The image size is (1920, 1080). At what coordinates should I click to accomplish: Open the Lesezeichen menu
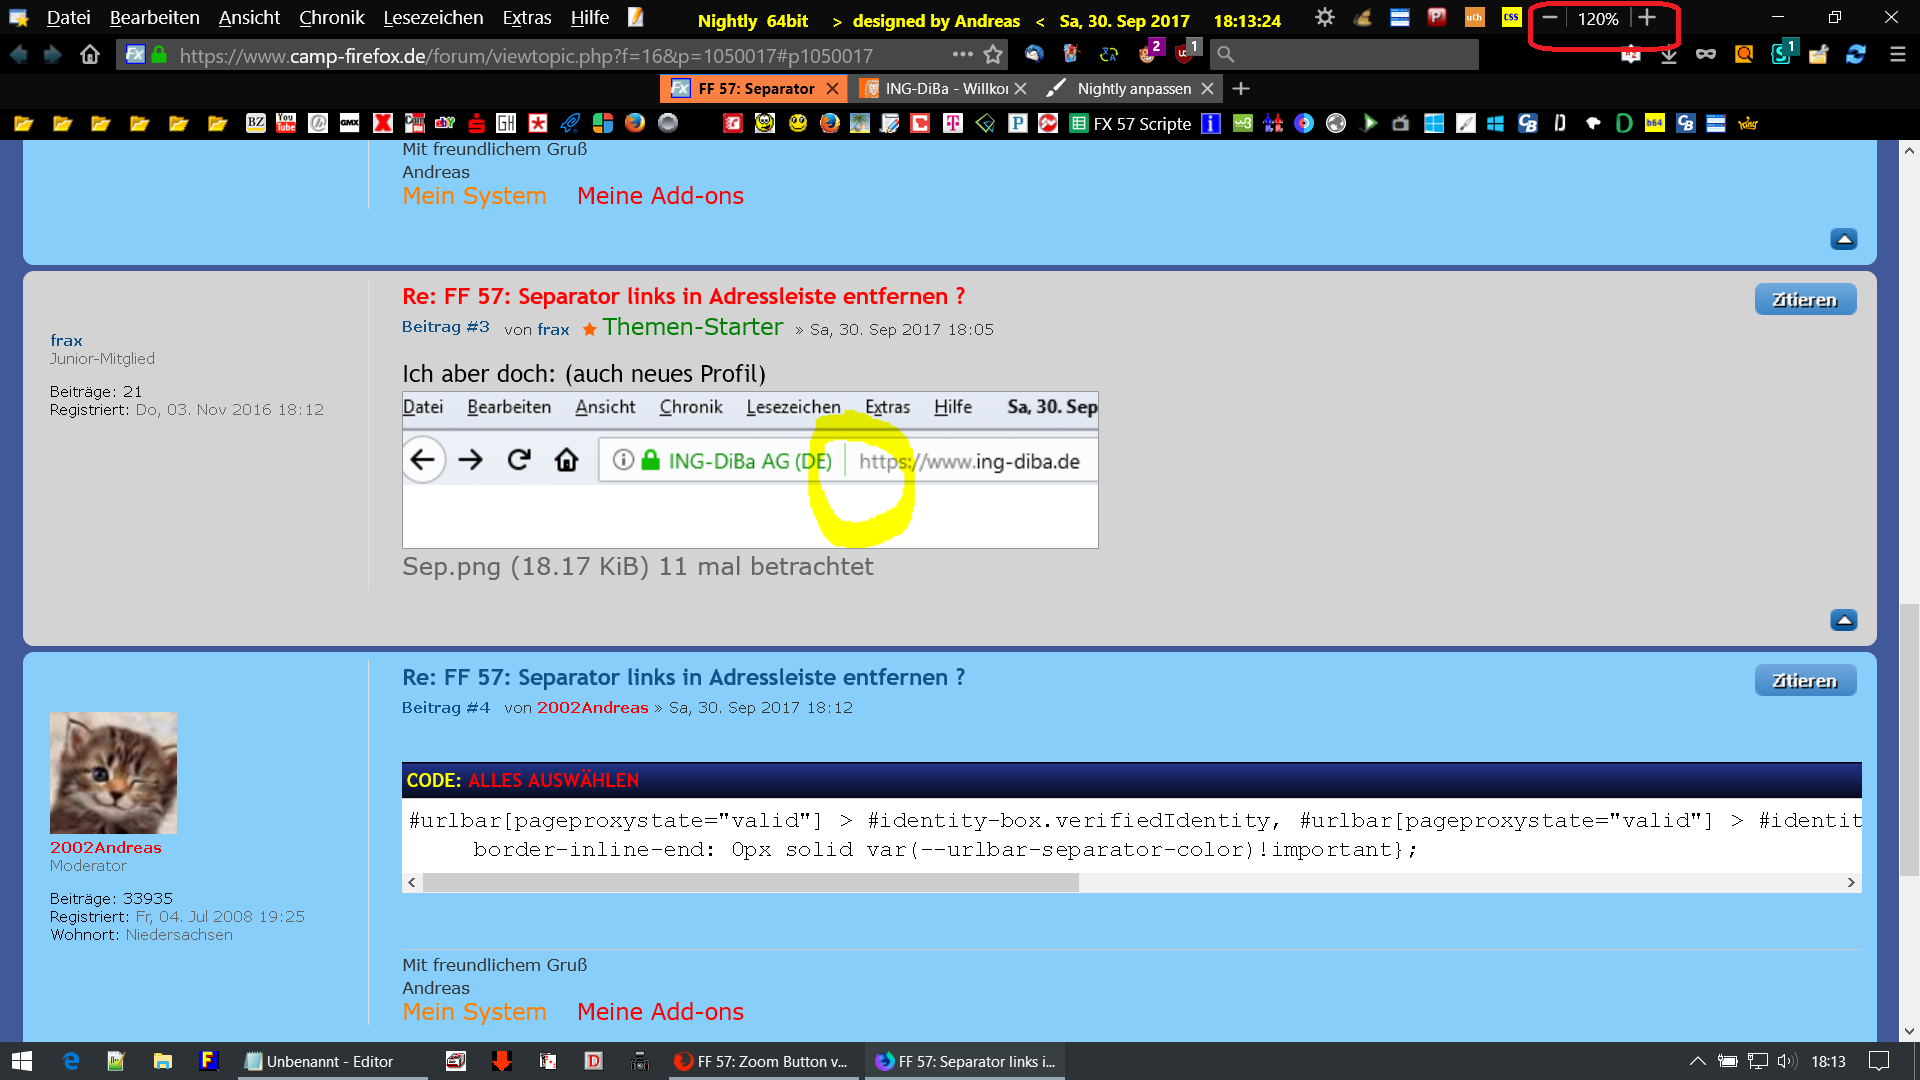tap(433, 18)
